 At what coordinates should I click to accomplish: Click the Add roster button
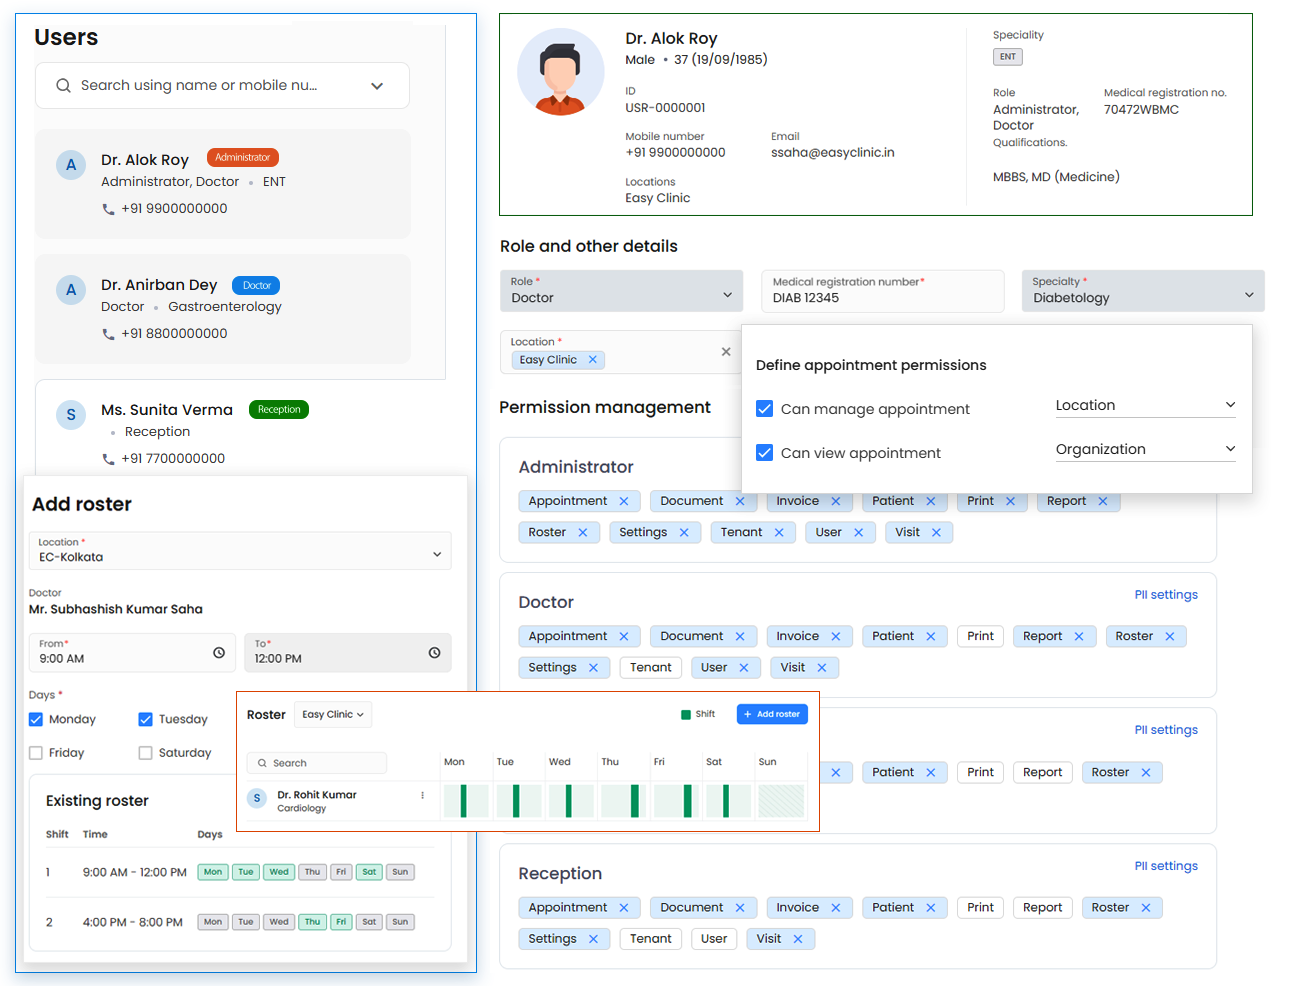coord(772,714)
